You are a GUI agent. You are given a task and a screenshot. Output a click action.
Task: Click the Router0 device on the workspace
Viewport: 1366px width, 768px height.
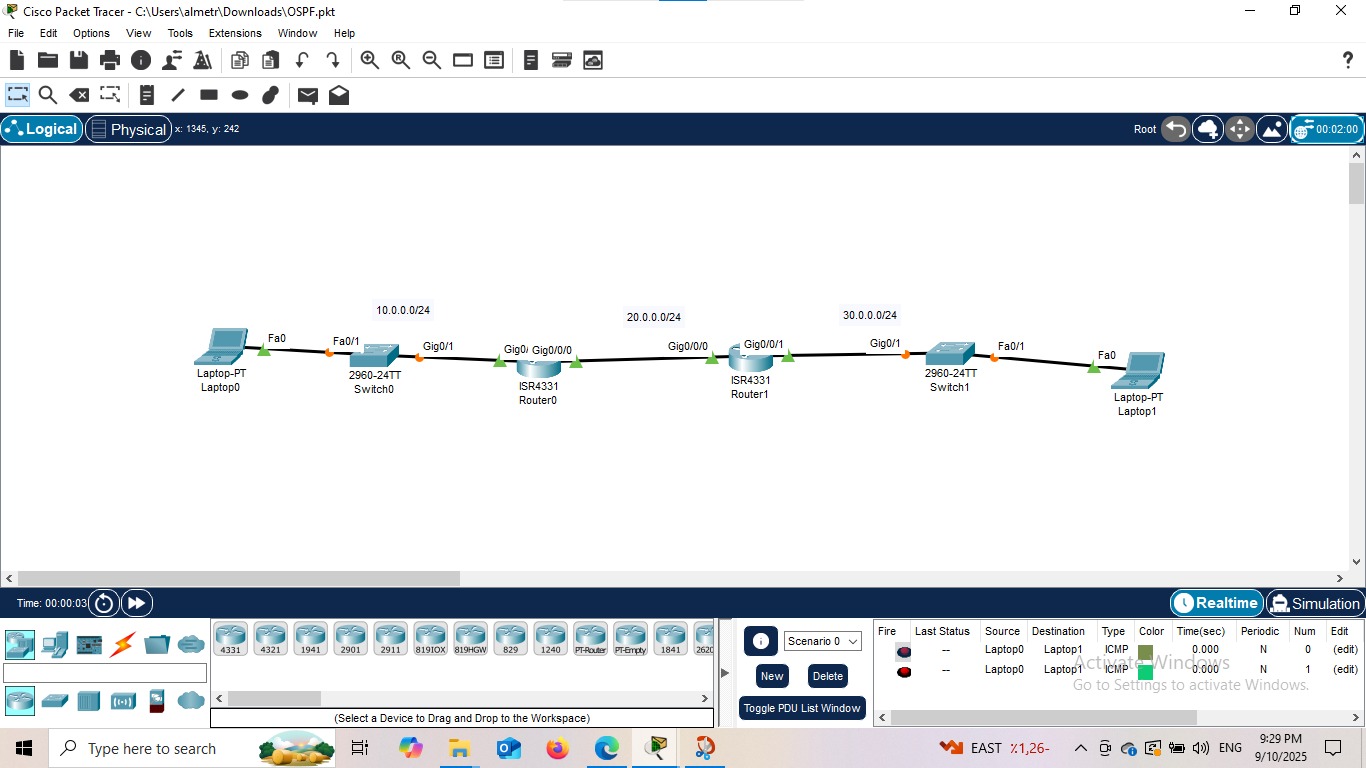539,369
